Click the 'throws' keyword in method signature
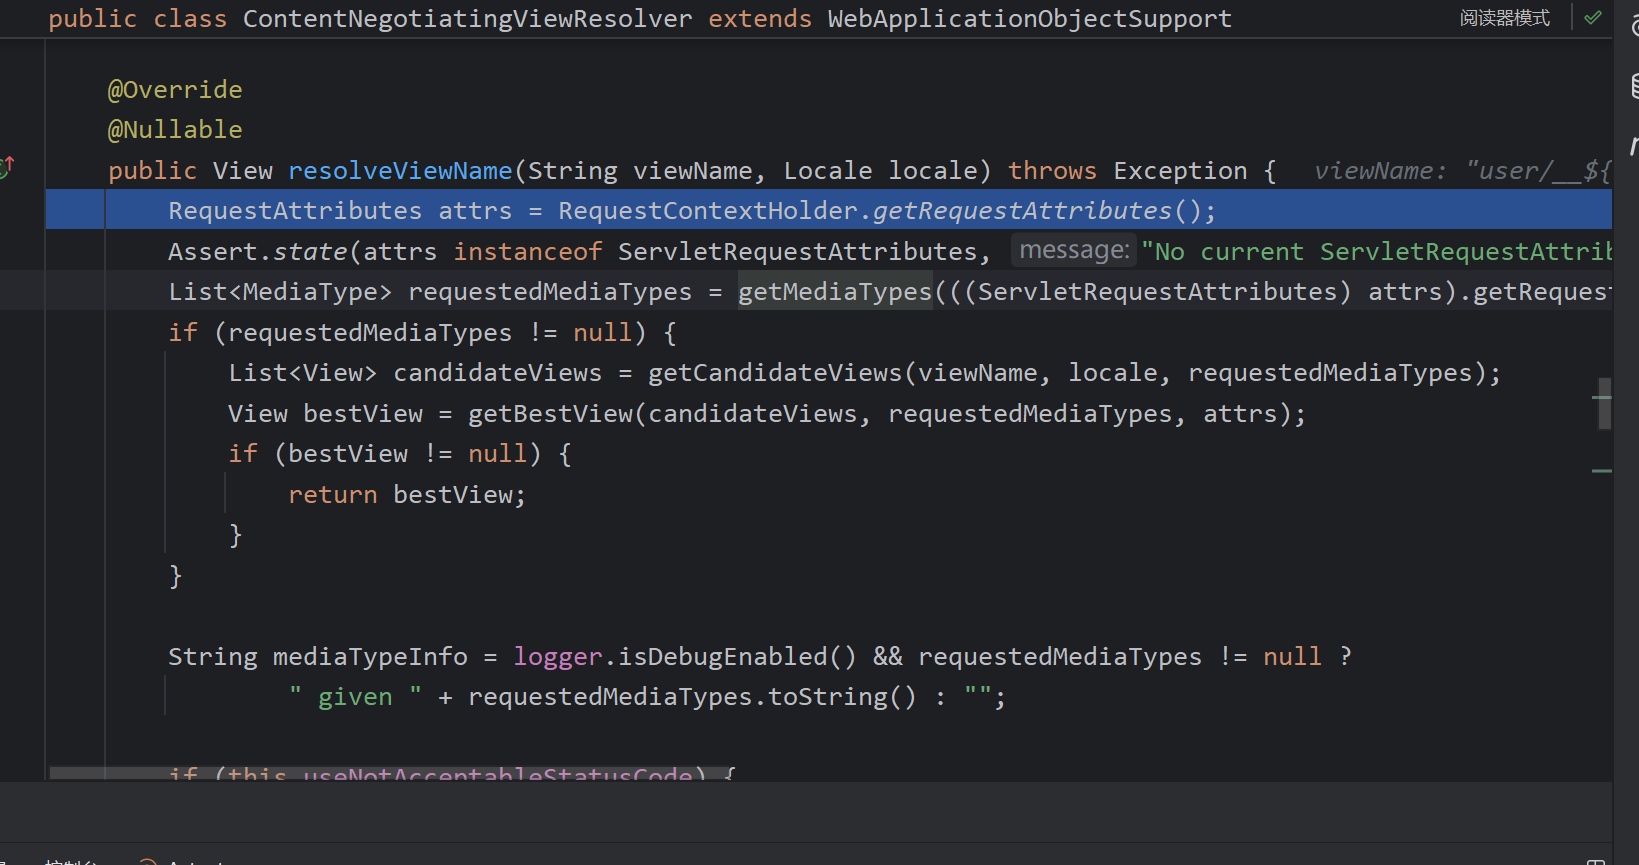 [1052, 171]
